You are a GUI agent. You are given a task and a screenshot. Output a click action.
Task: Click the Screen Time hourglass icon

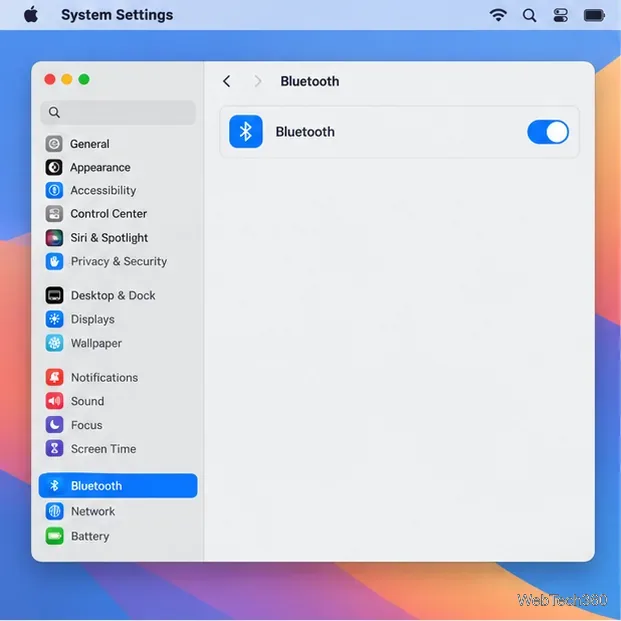pos(54,448)
